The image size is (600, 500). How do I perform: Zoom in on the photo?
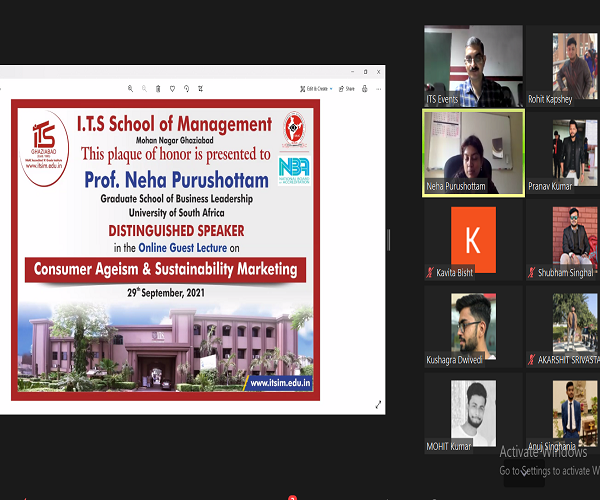(x=130, y=89)
